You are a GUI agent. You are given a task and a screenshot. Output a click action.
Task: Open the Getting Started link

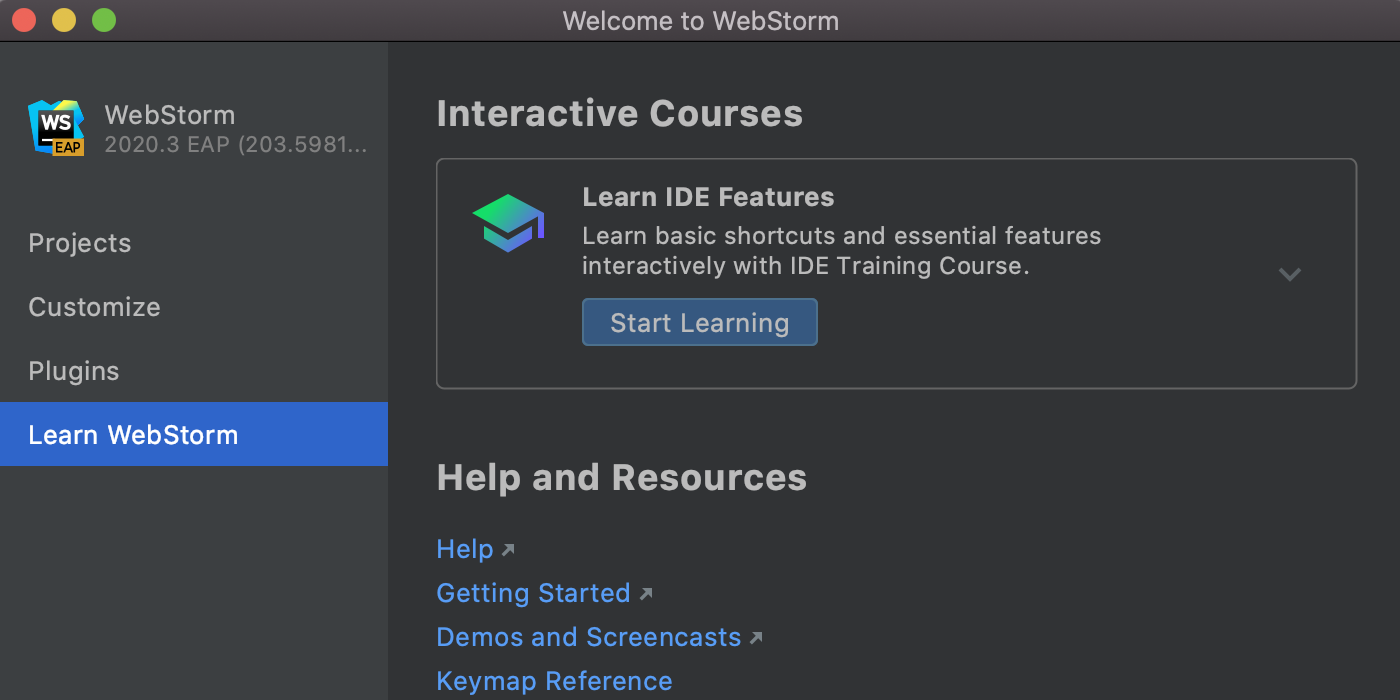(534, 593)
